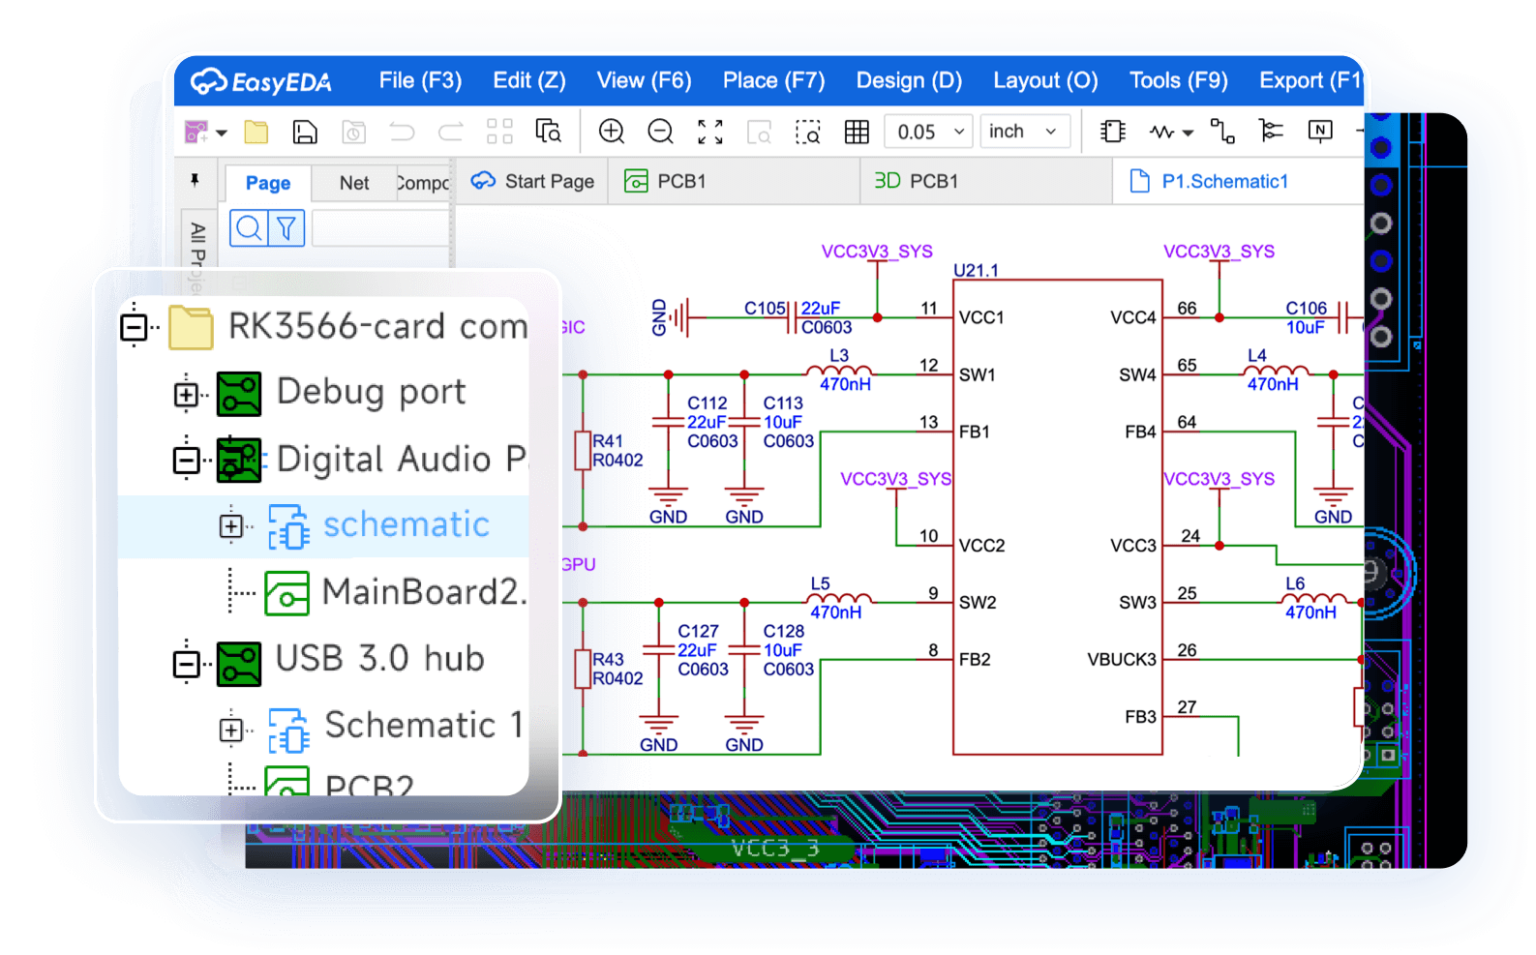Select the place symbol component tool

(1112, 131)
